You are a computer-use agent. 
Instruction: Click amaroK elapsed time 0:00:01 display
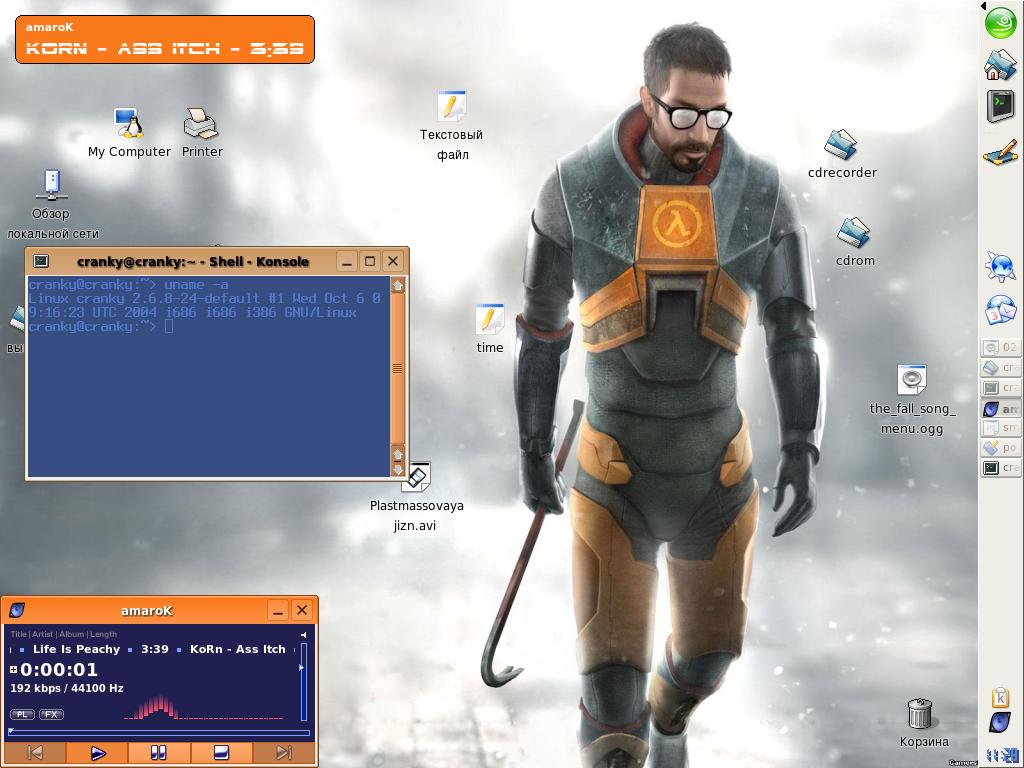59,669
